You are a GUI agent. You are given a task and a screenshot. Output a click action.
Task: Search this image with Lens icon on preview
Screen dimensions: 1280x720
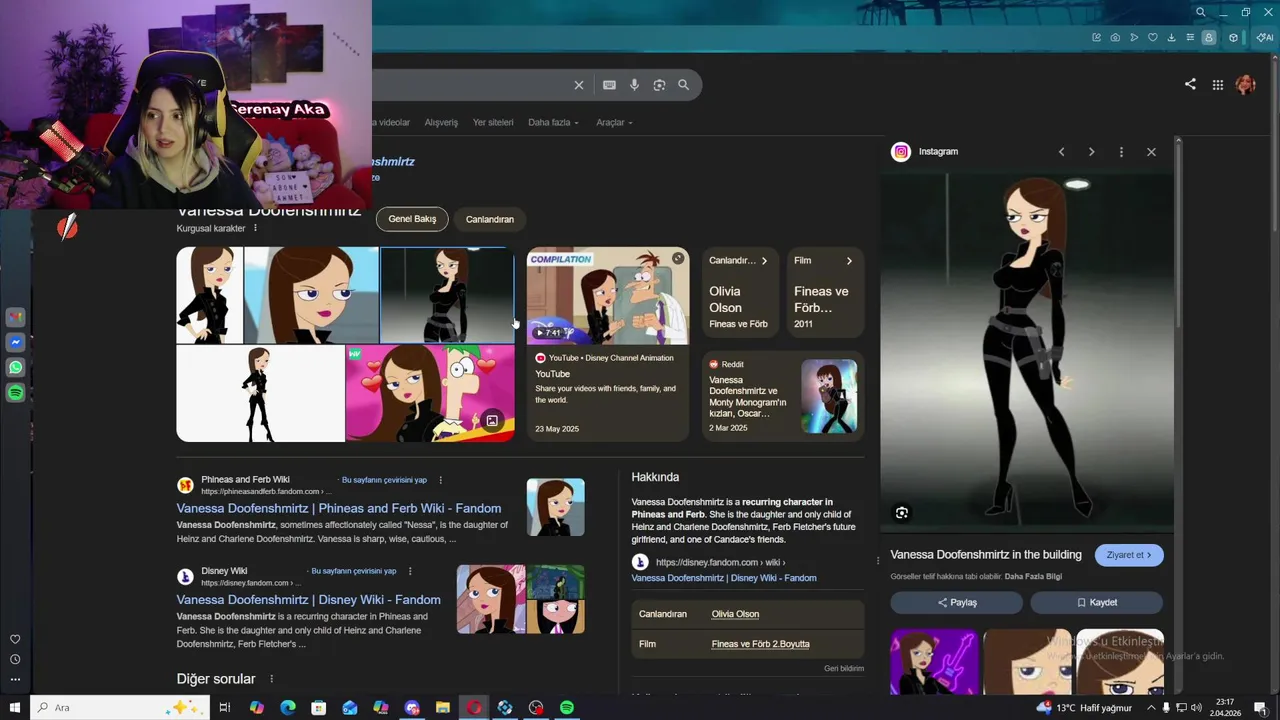902,513
